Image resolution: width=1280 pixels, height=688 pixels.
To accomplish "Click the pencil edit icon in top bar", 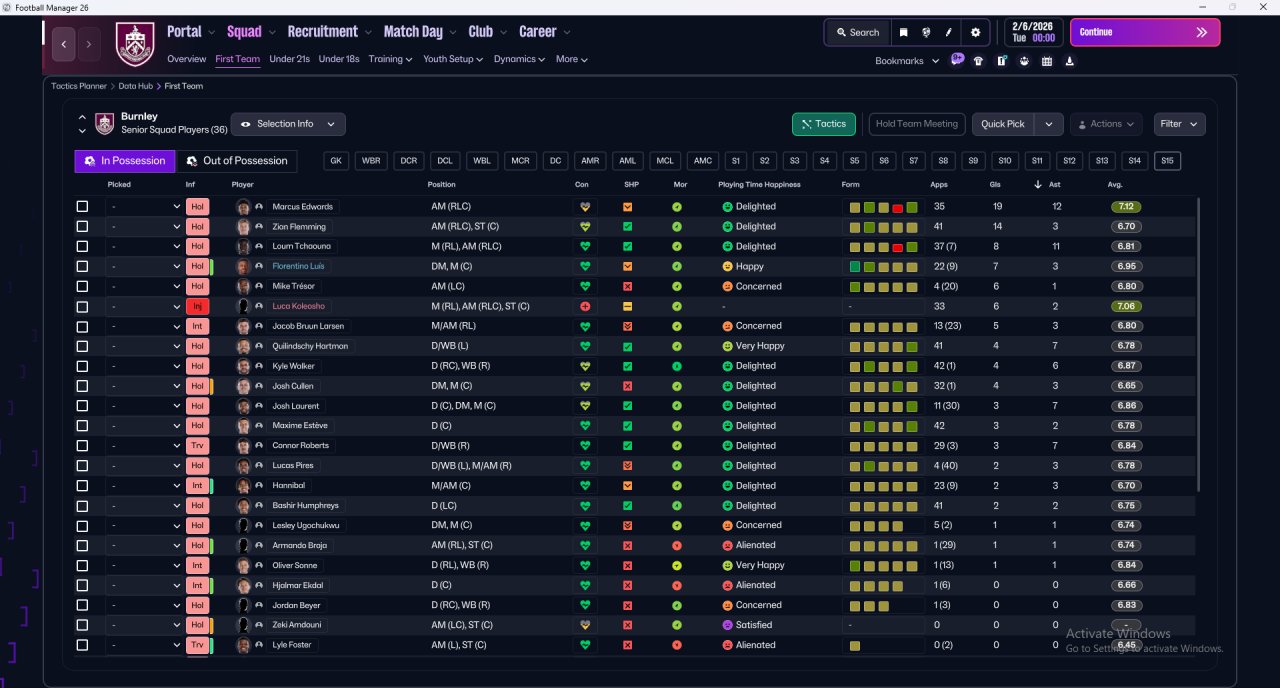I will [x=949, y=32].
